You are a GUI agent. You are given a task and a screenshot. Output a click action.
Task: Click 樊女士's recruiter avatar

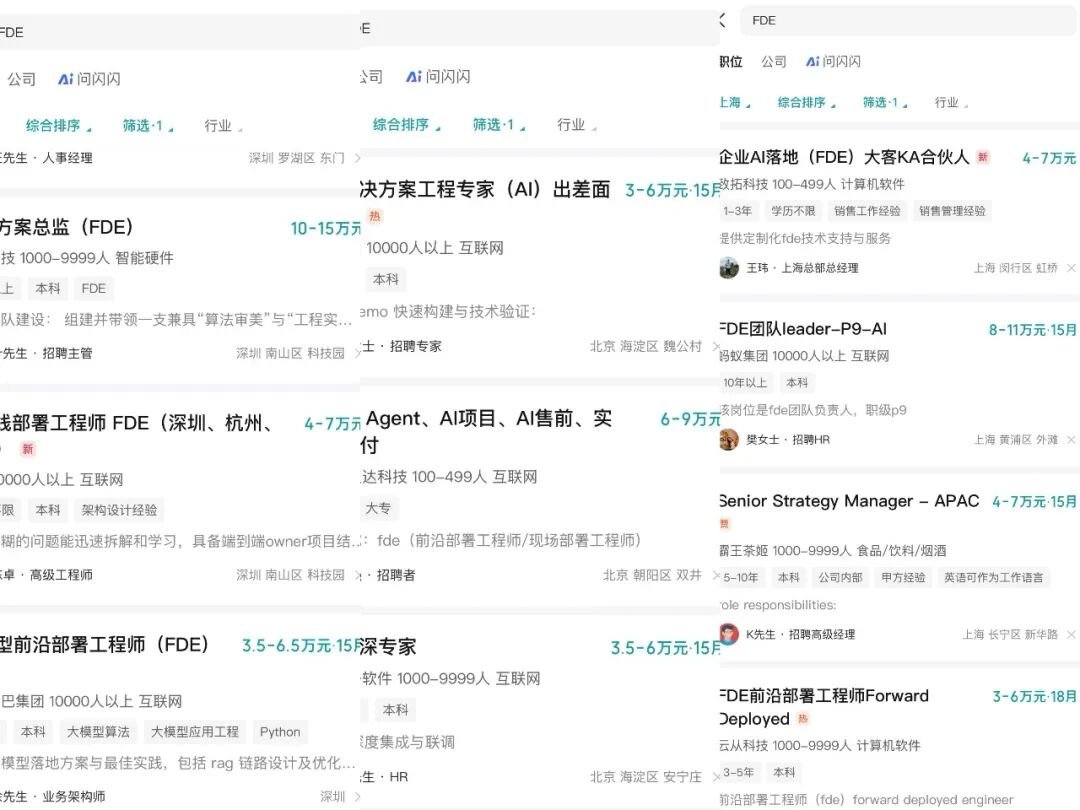[729, 439]
